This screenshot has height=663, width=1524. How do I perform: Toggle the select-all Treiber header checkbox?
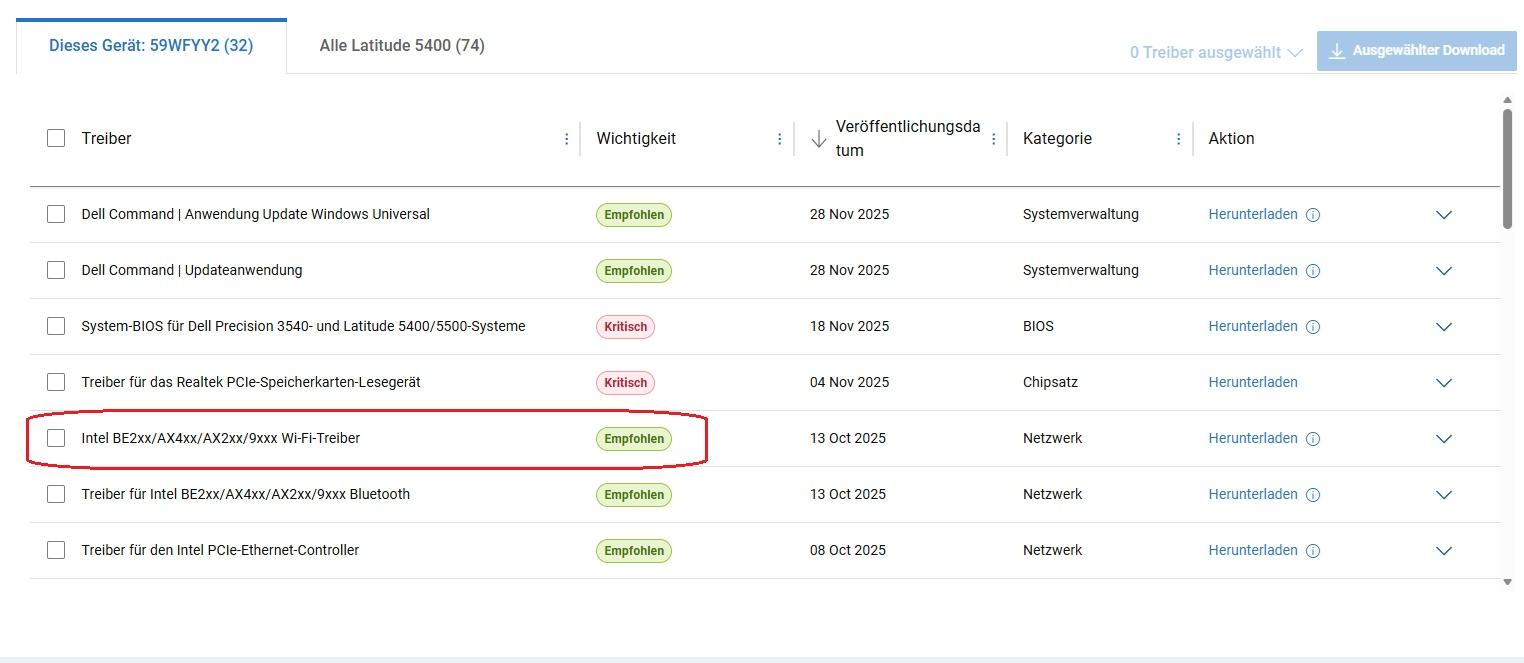coord(56,138)
